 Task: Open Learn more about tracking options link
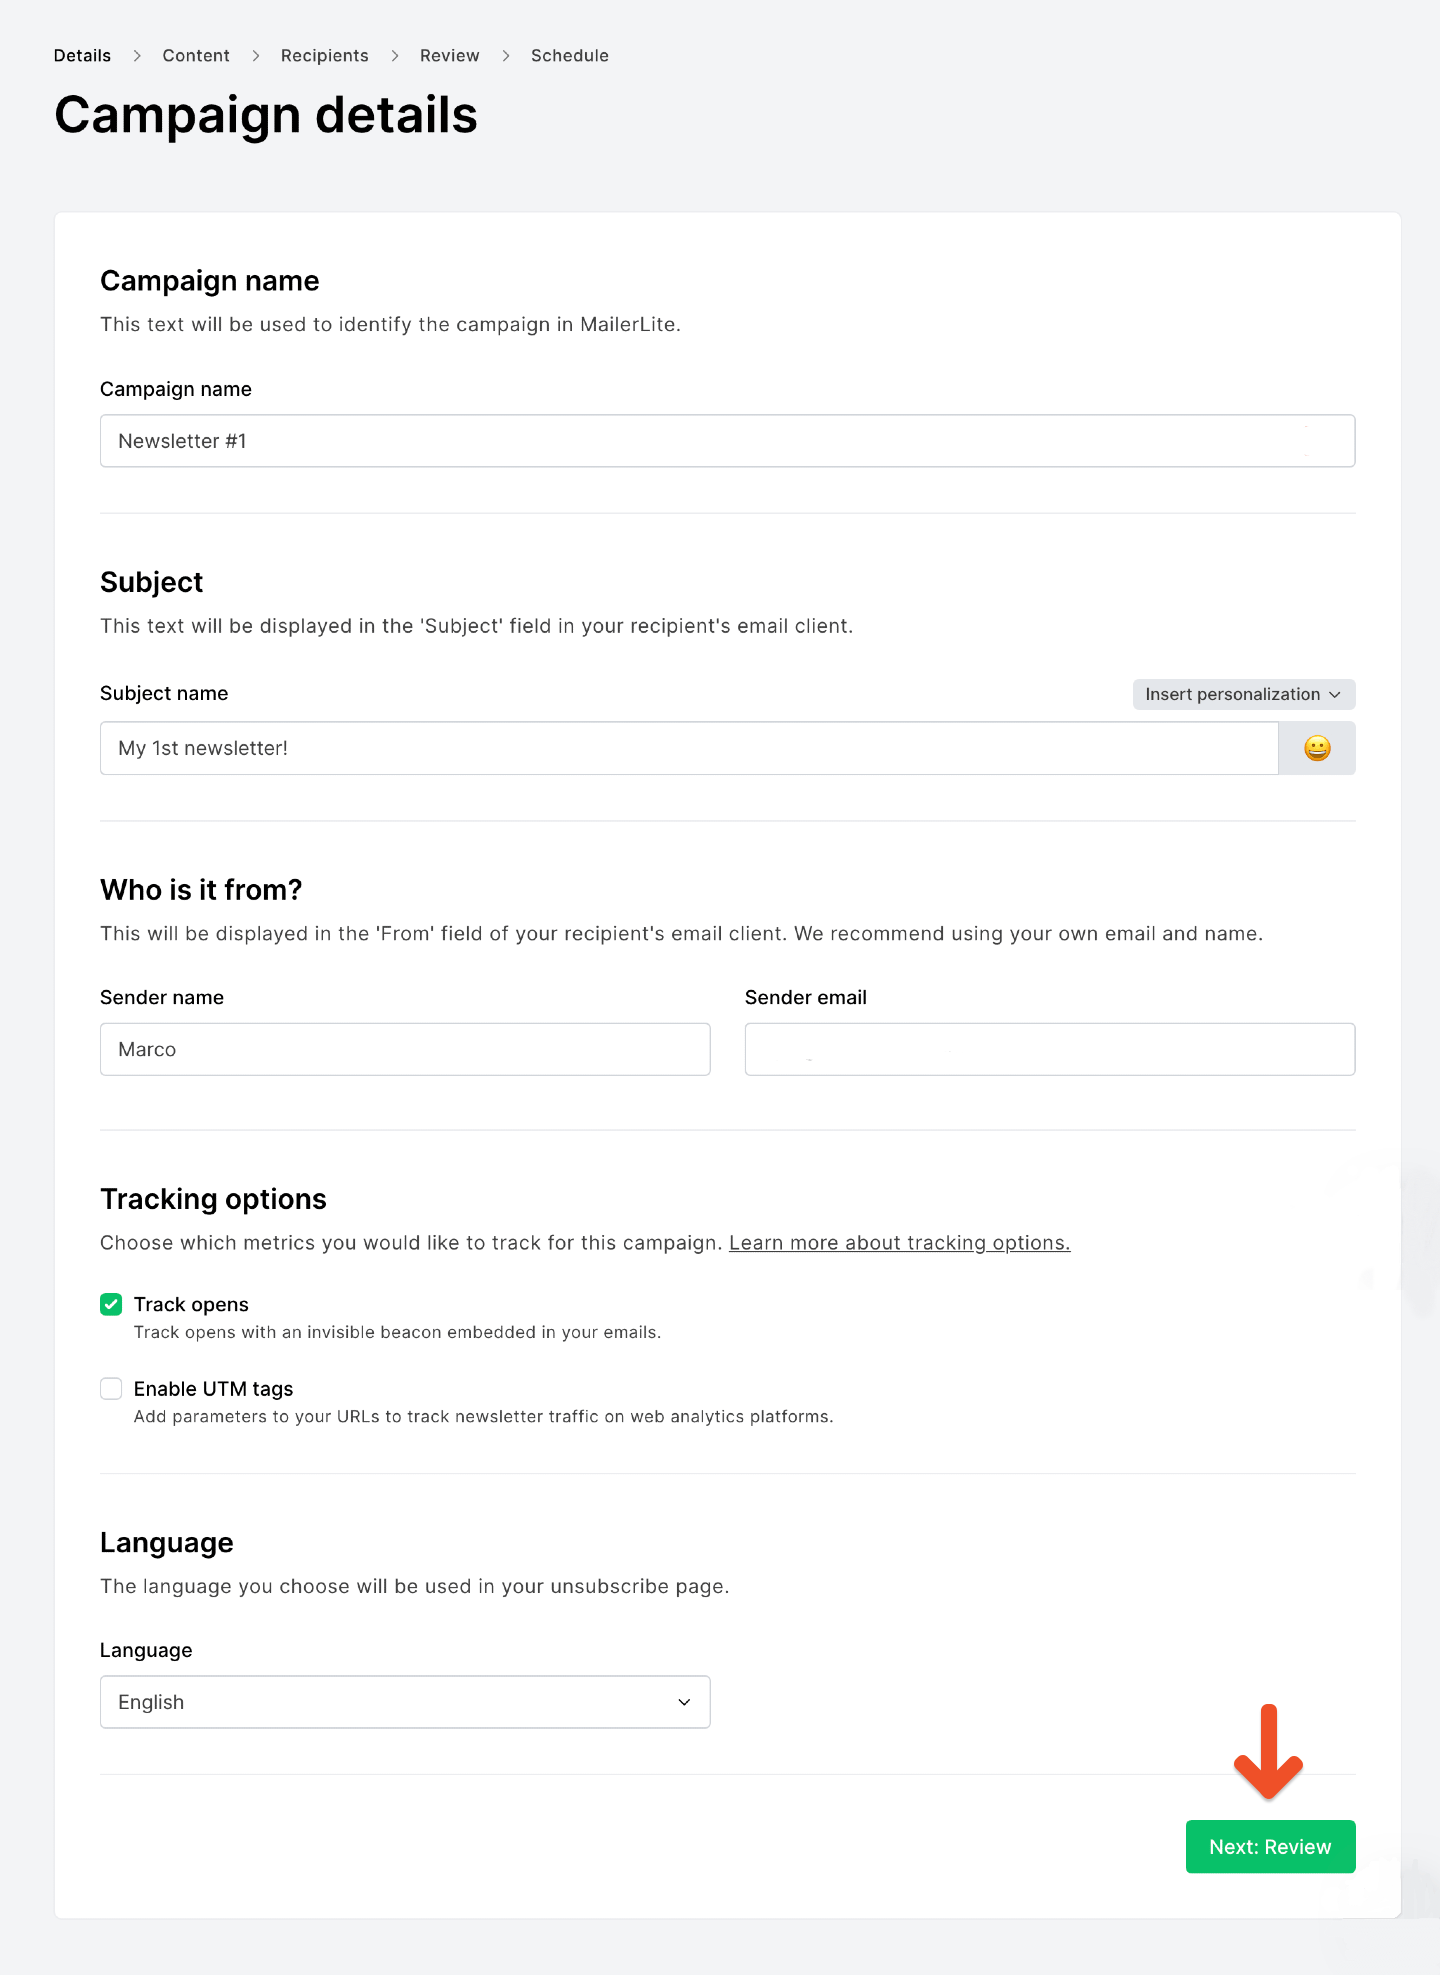(x=899, y=1243)
